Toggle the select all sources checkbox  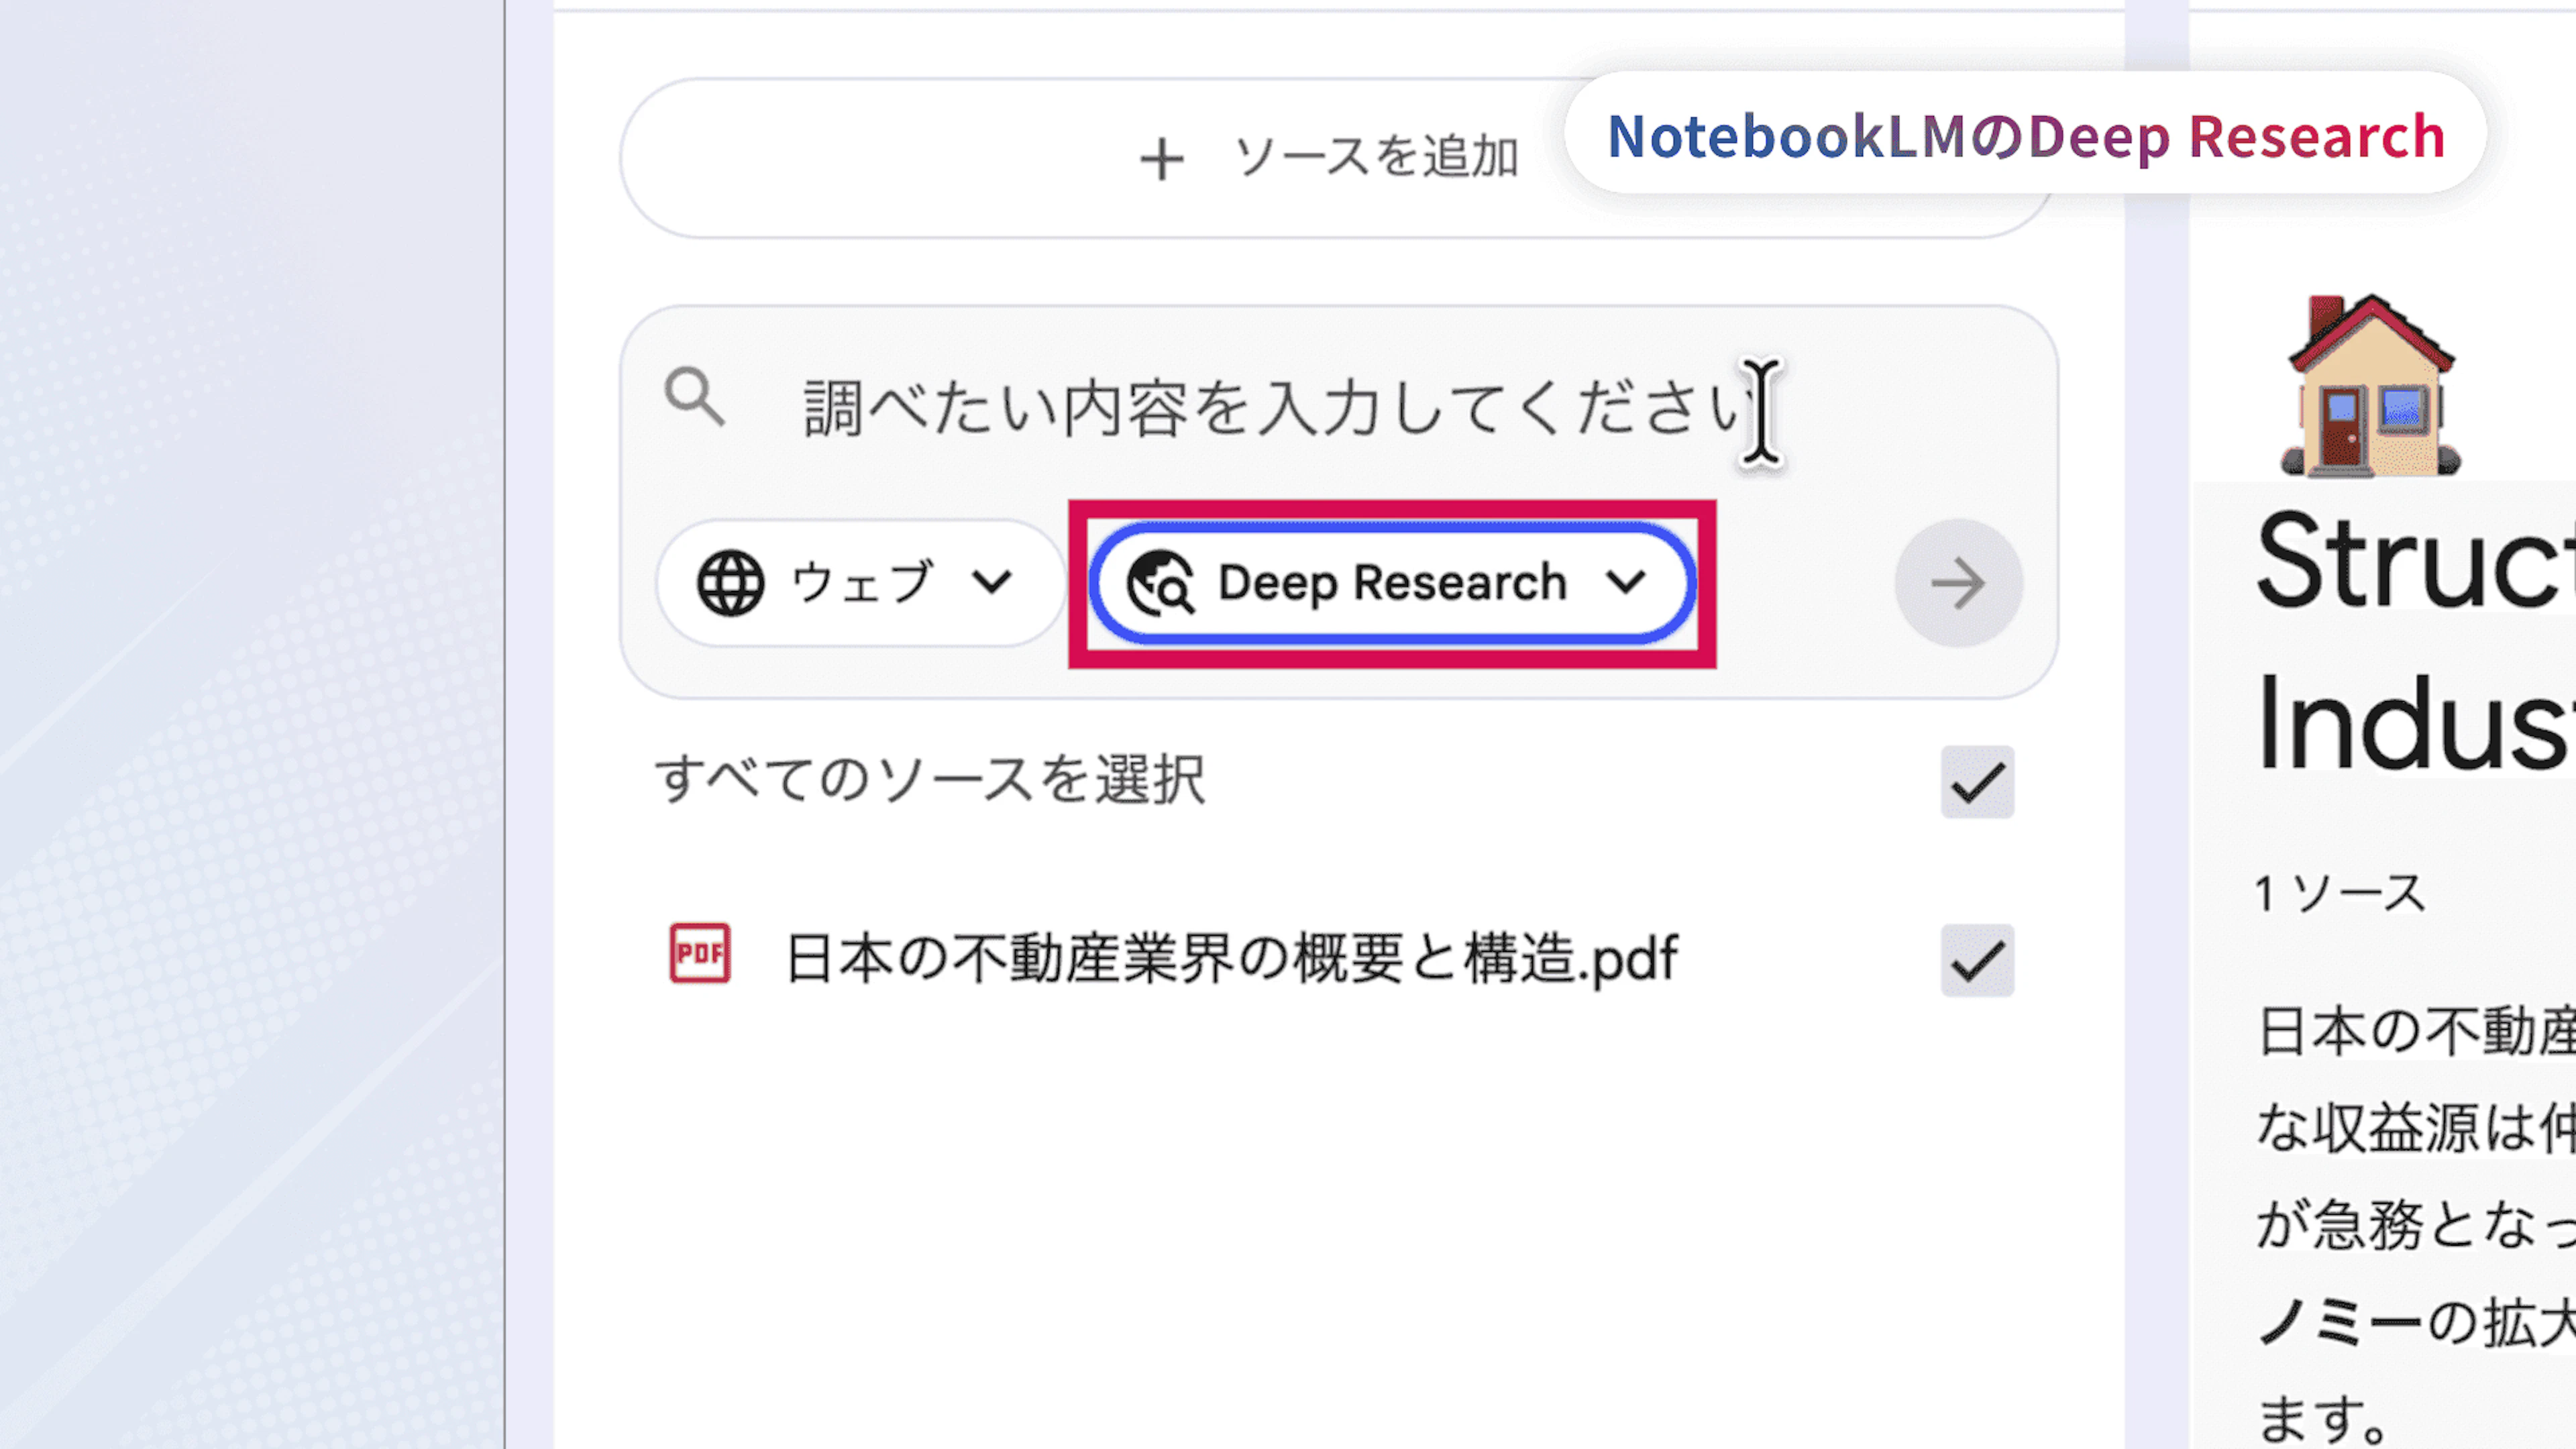(1976, 782)
